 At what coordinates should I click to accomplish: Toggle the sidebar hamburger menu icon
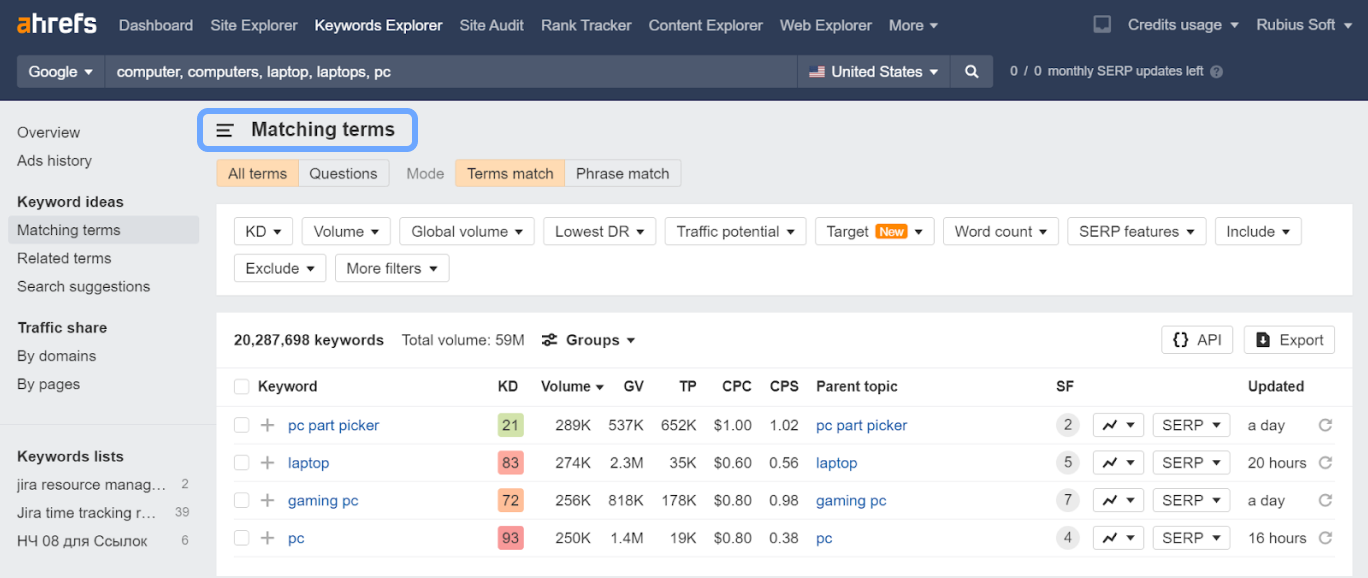225,130
